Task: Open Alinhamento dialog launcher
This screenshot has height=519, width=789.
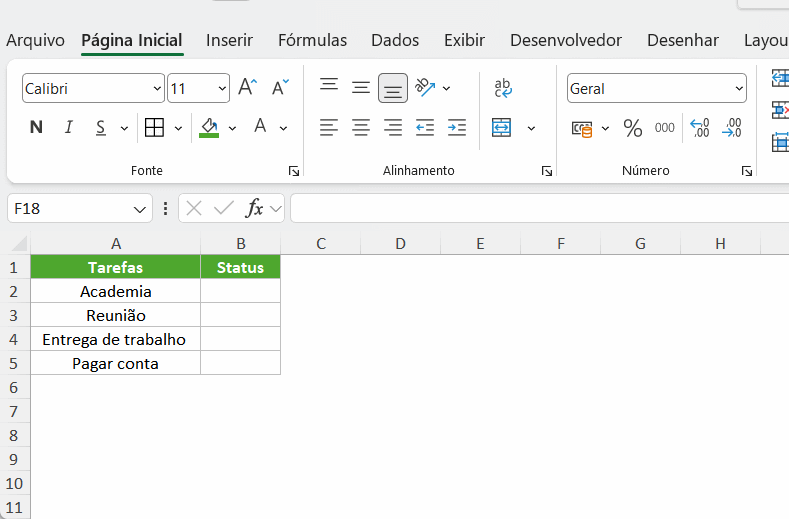Action: point(547,171)
